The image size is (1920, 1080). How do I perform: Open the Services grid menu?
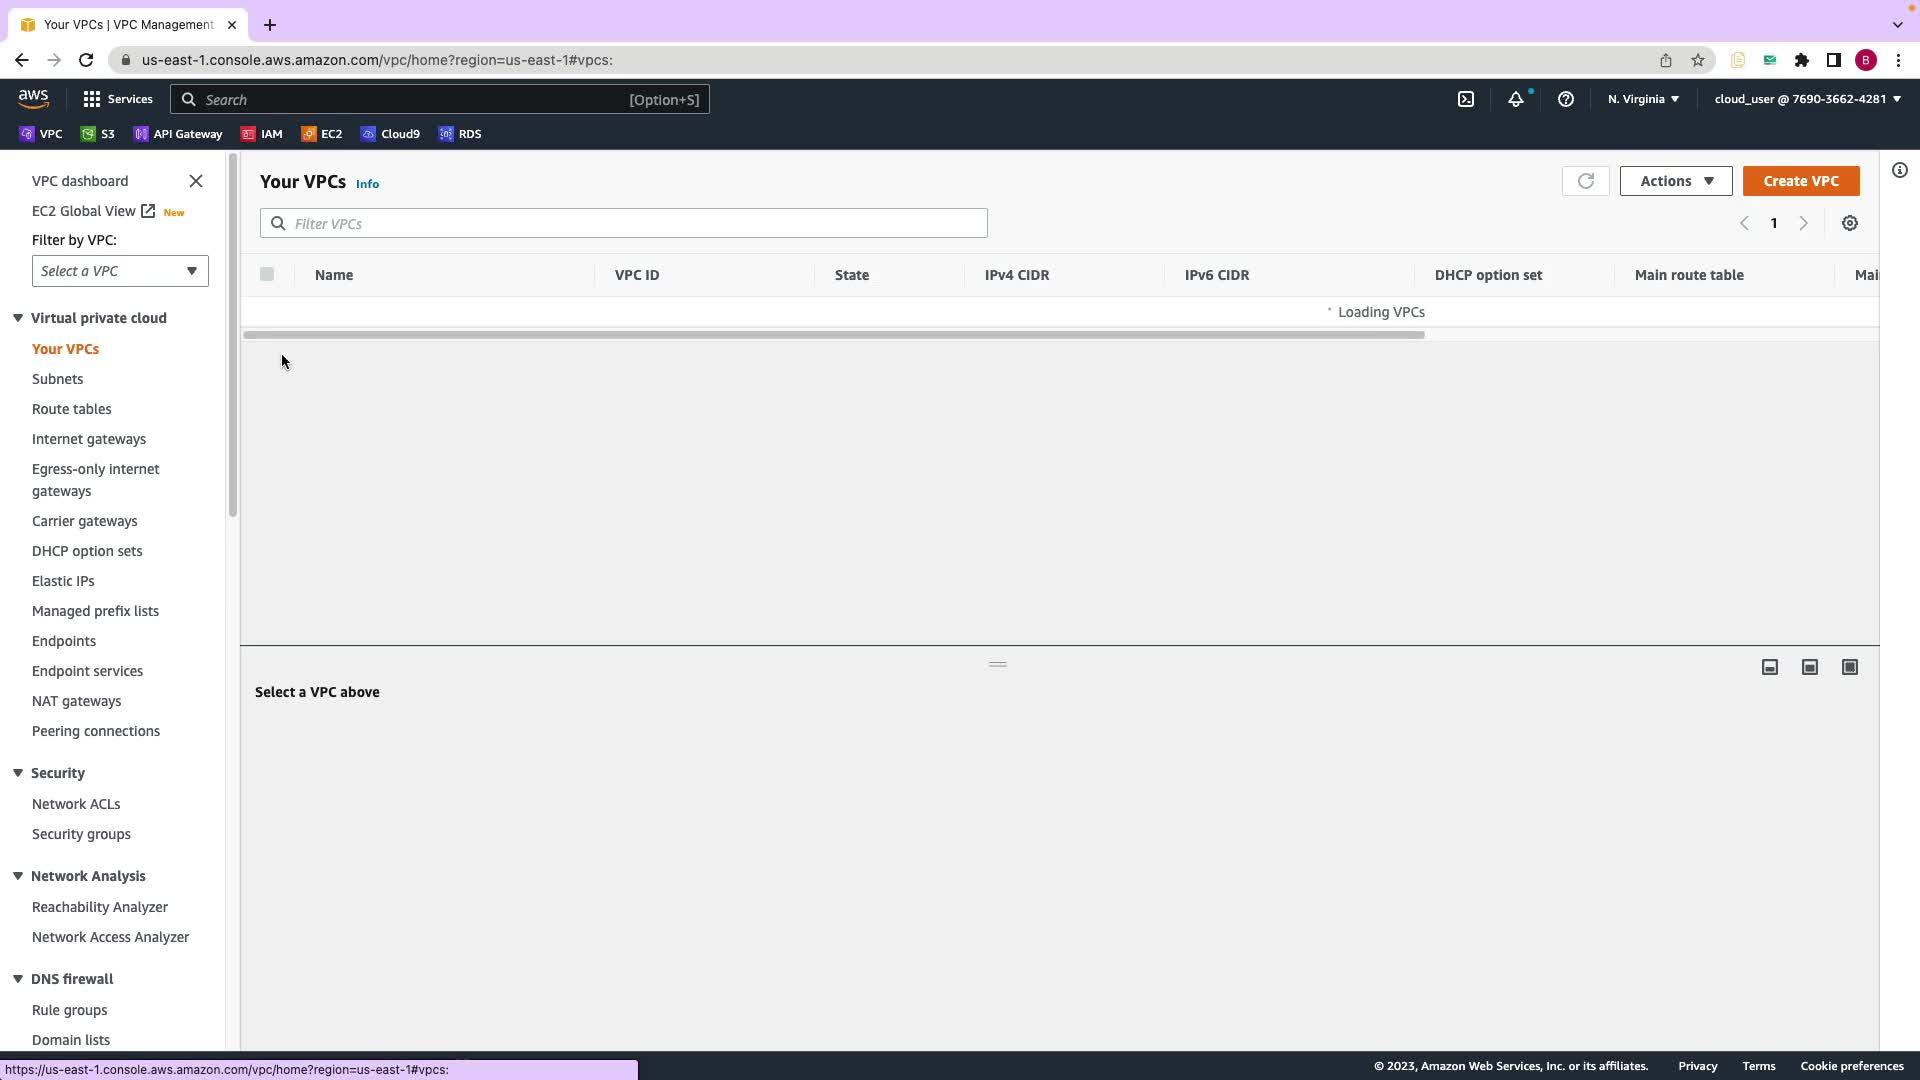point(118,99)
